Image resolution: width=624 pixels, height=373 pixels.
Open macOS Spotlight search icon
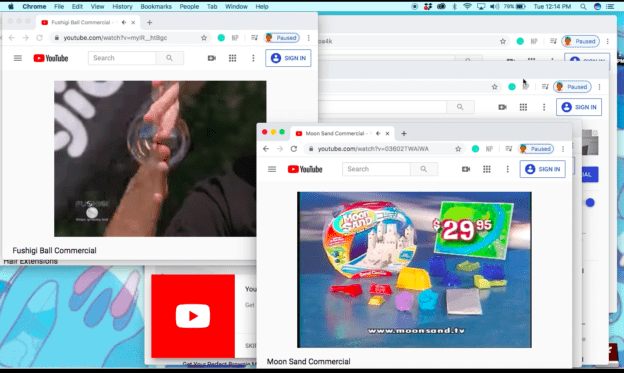click(x=583, y=6)
